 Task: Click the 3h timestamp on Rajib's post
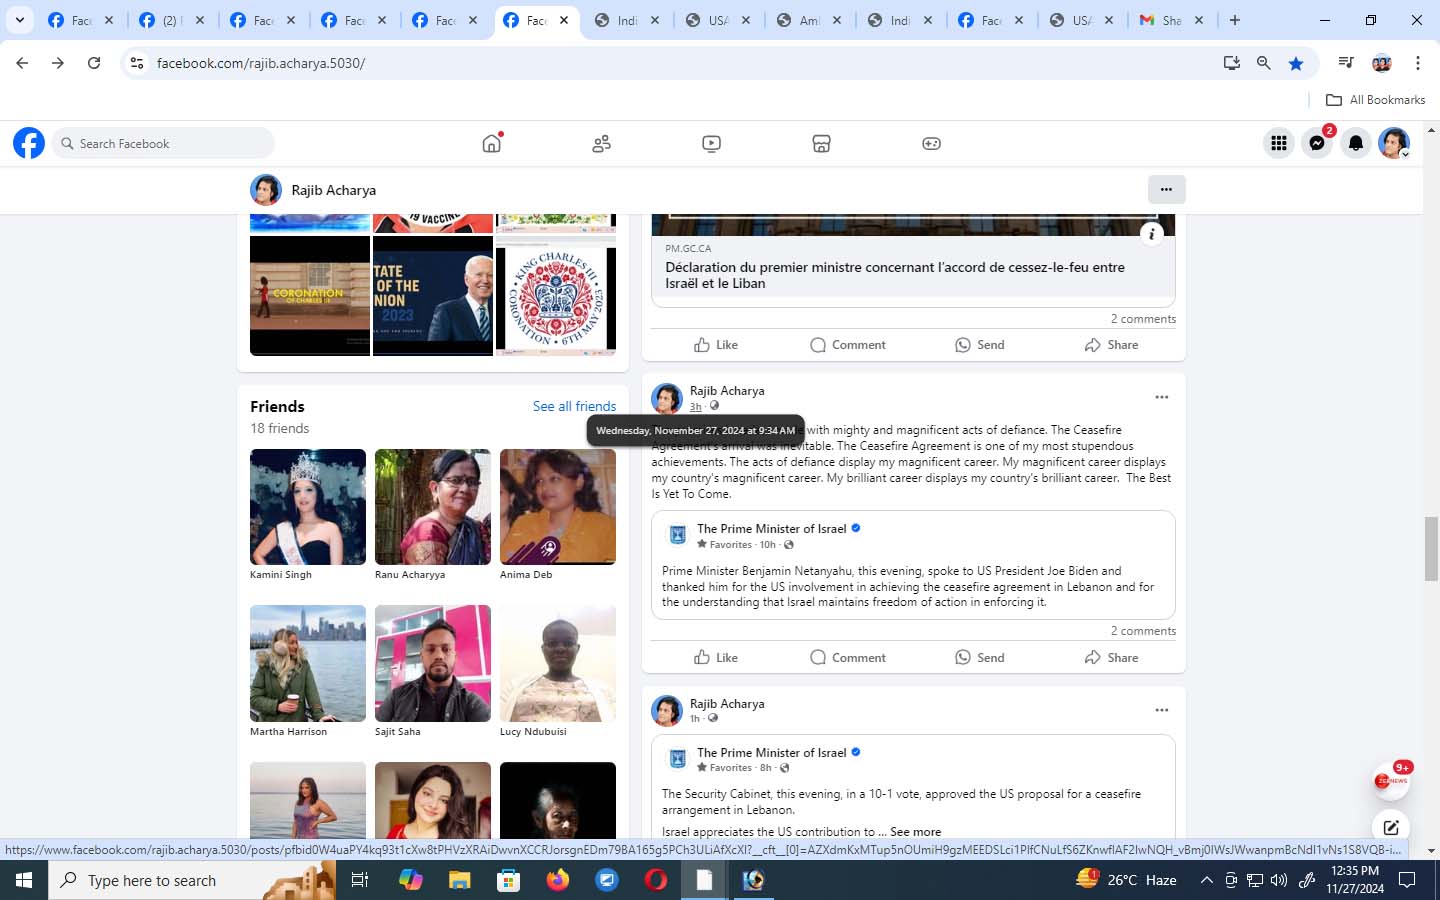coord(695,407)
